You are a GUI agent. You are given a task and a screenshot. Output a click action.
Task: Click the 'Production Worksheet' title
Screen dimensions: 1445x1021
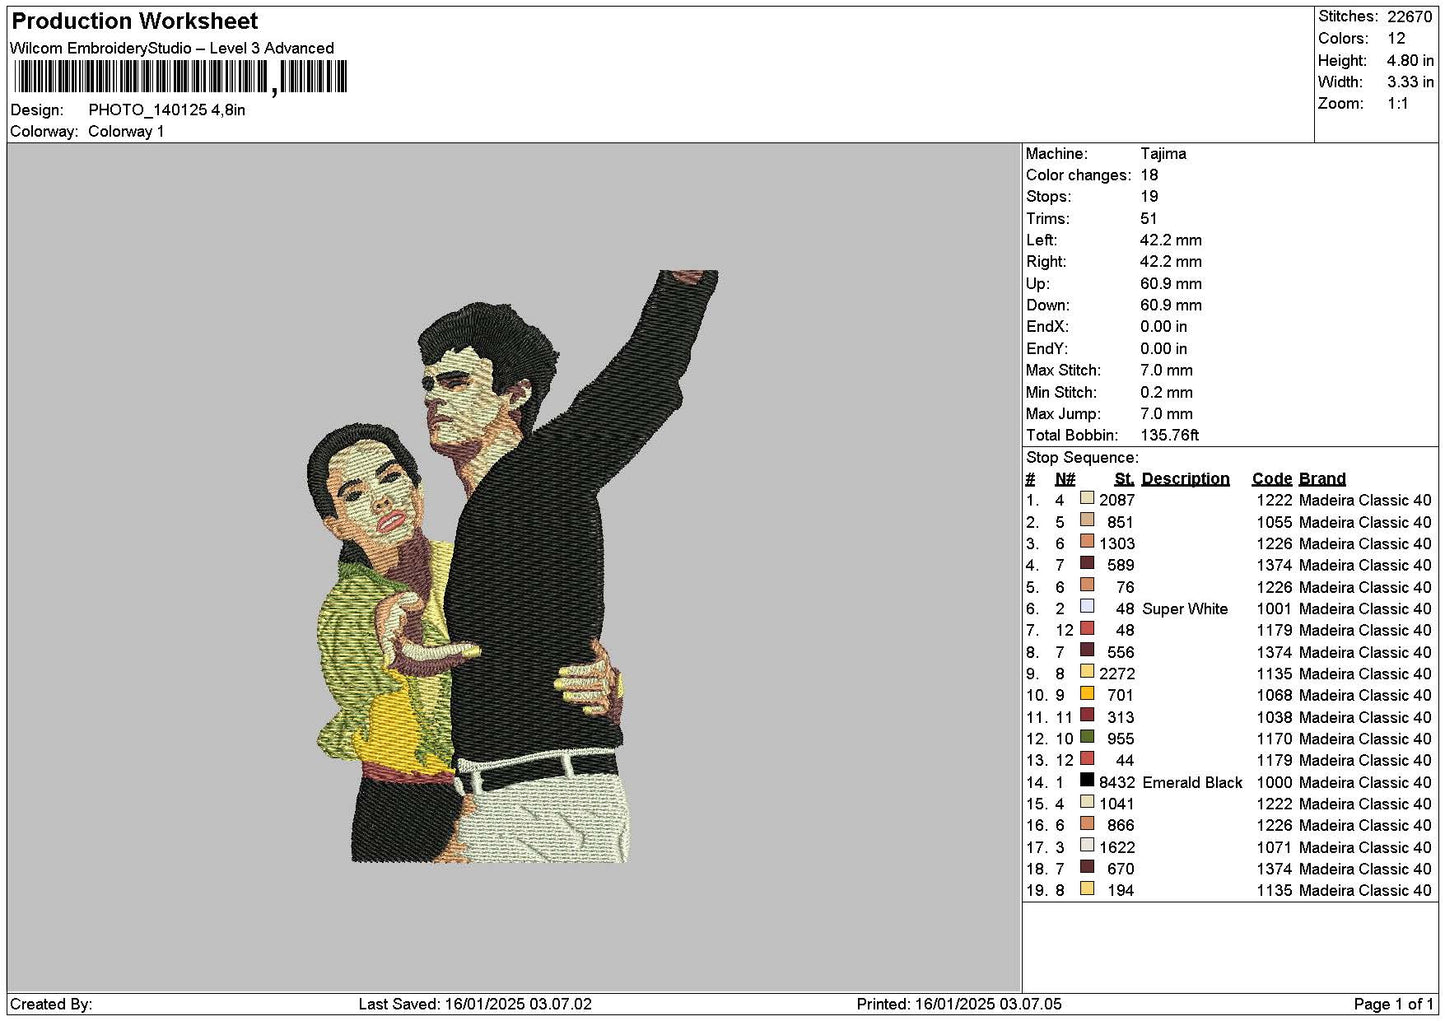tap(134, 21)
